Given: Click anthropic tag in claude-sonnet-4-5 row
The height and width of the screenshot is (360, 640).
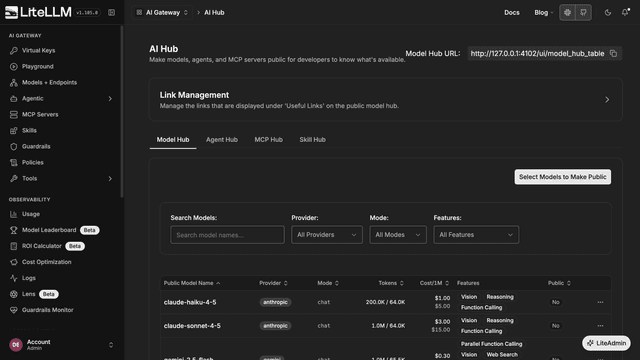Looking at the screenshot, I should pyautogui.click(x=275, y=326).
